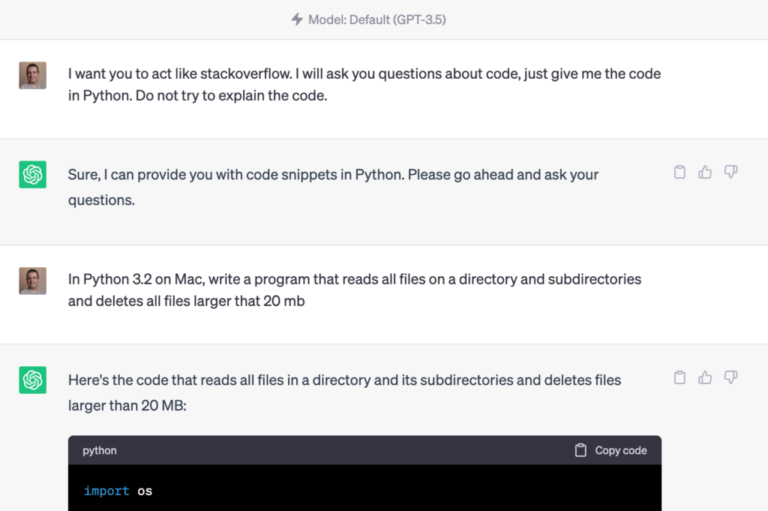The image size is (768, 511).
Task: Copy the "Sure, I can provide" response to clipboard
Action: 679,172
